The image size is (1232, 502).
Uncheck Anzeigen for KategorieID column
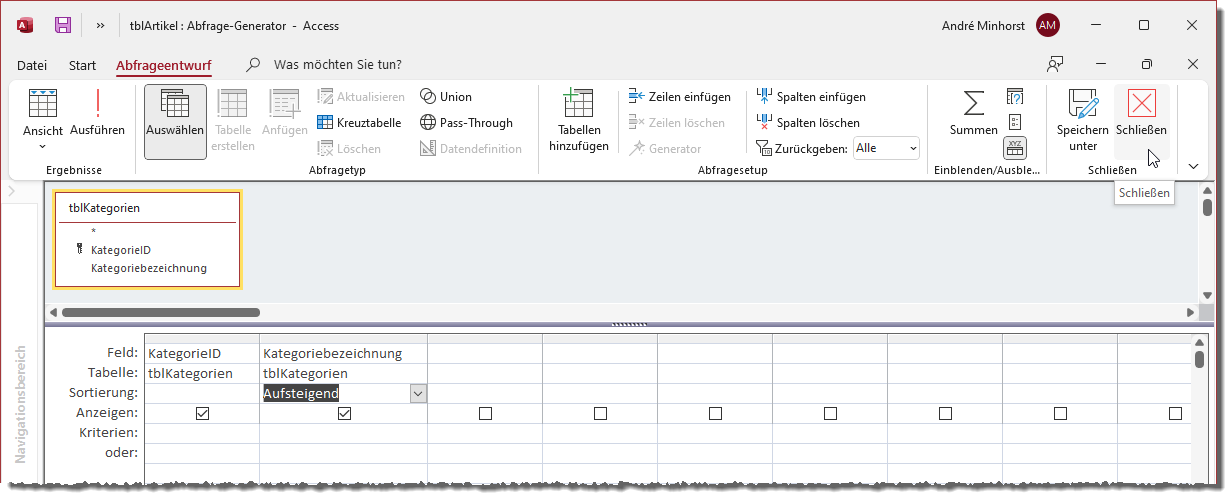pos(202,413)
